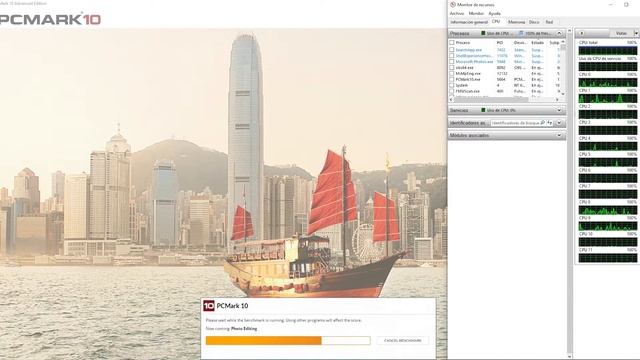Click the PCMark 10 logo in the dialog
The image size is (640, 360).
[209, 306]
